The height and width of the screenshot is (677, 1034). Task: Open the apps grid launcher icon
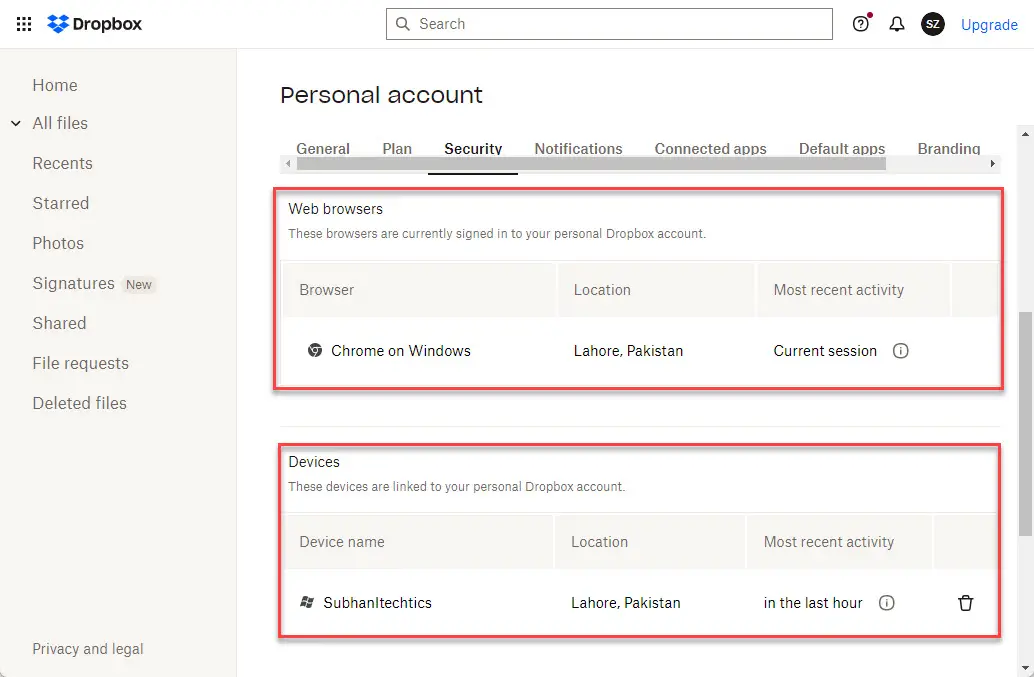(24, 24)
